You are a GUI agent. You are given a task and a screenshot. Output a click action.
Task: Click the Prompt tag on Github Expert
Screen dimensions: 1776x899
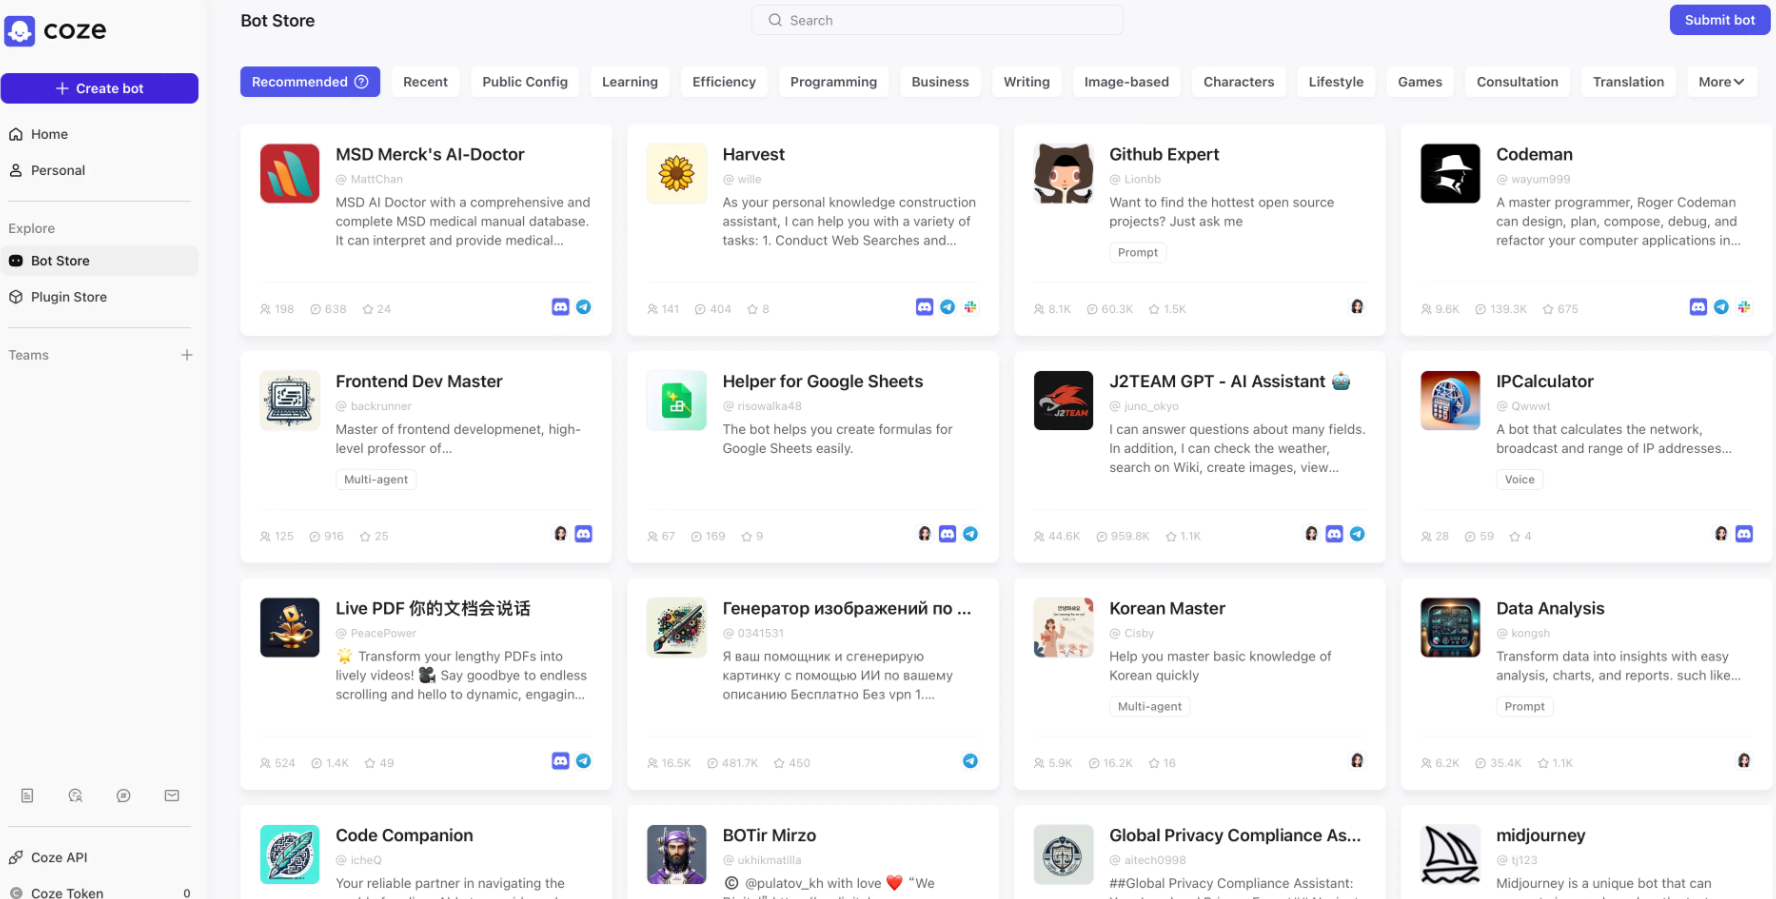(1137, 252)
